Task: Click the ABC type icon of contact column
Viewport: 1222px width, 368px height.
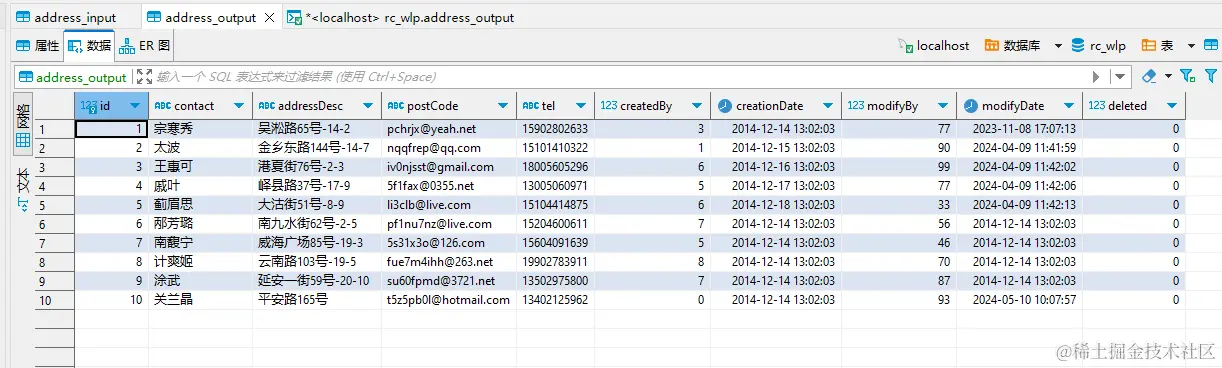Action: (x=163, y=106)
